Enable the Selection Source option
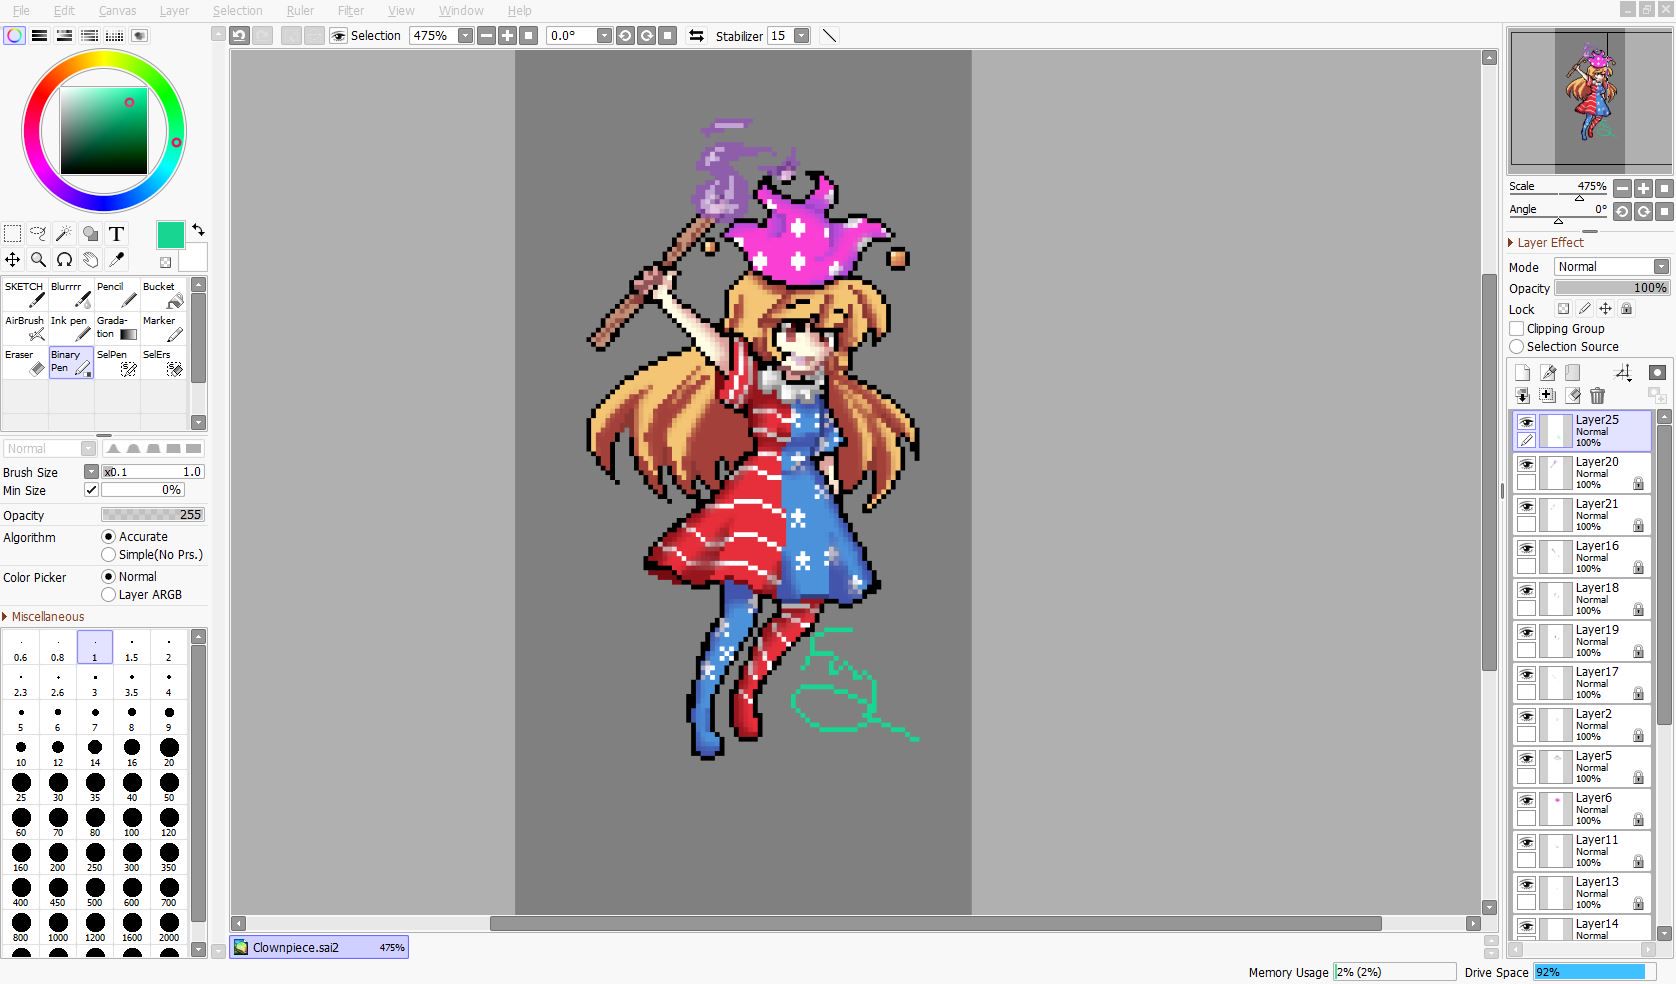This screenshot has height=984, width=1676. 1516,346
